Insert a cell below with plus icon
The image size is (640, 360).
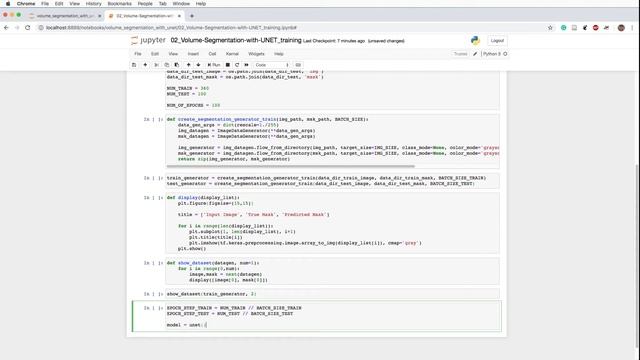pyautogui.click(x=145, y=65)
